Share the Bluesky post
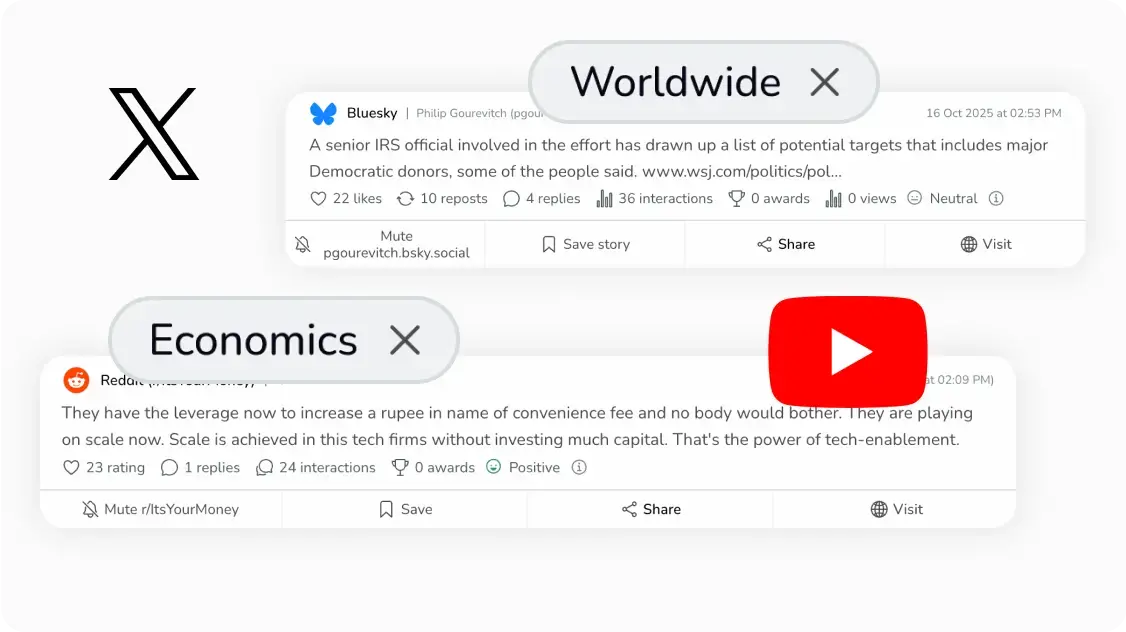The image size is (1126, 632). (x=786, y=244)
